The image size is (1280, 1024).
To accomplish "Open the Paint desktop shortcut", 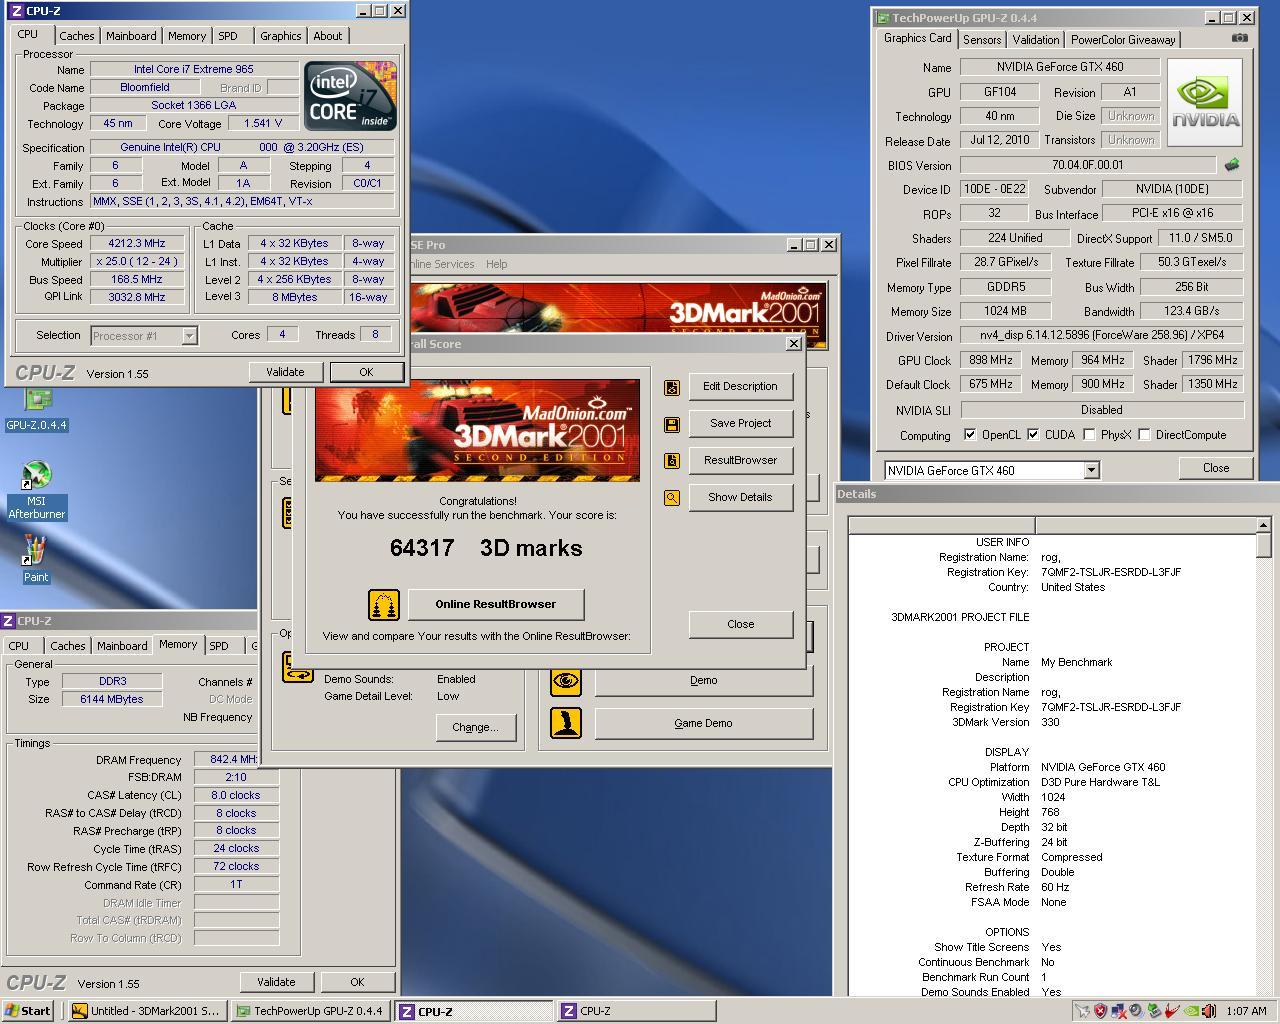I will pos(36,559).
